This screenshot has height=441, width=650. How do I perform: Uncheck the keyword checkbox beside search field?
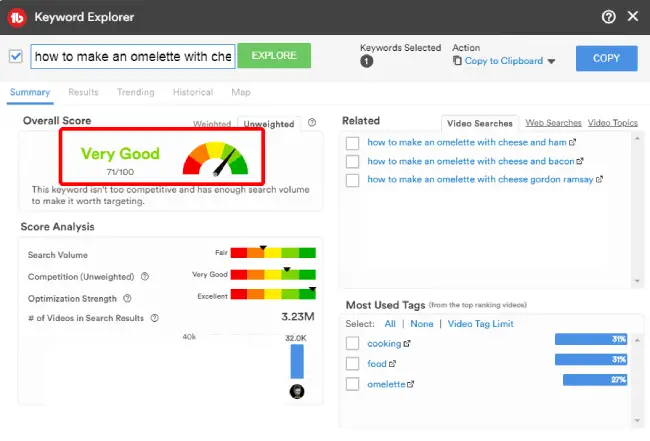pyautogui.click(x=16, y=56)
